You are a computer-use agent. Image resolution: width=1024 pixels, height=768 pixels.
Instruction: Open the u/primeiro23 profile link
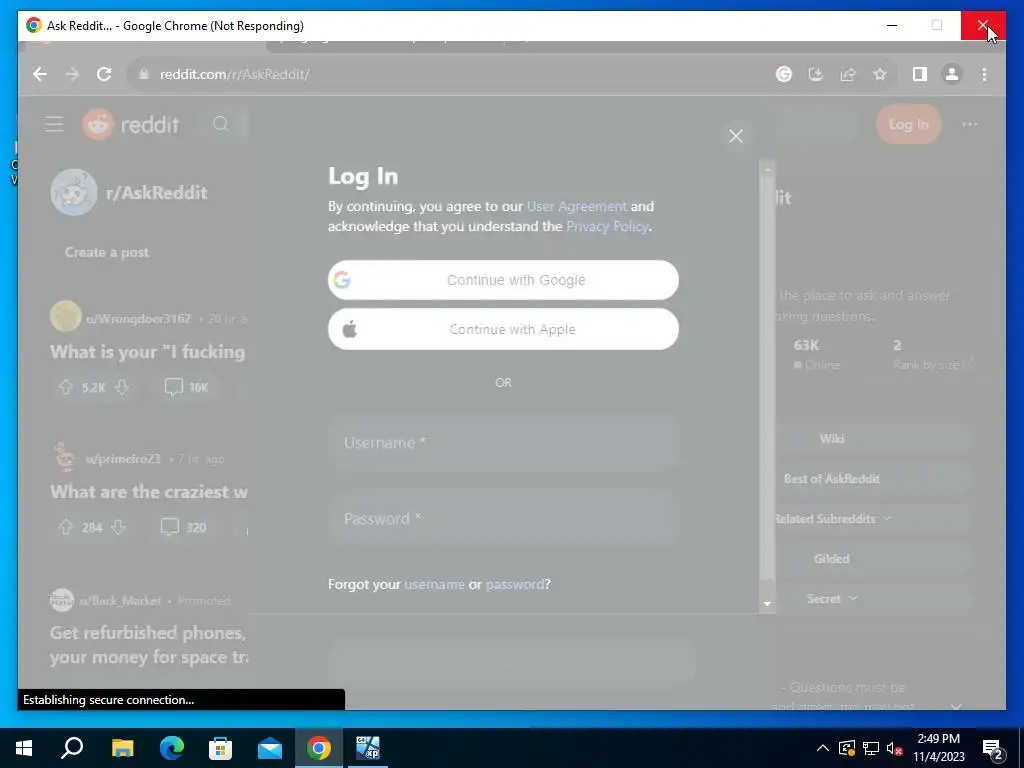[123, 459]
